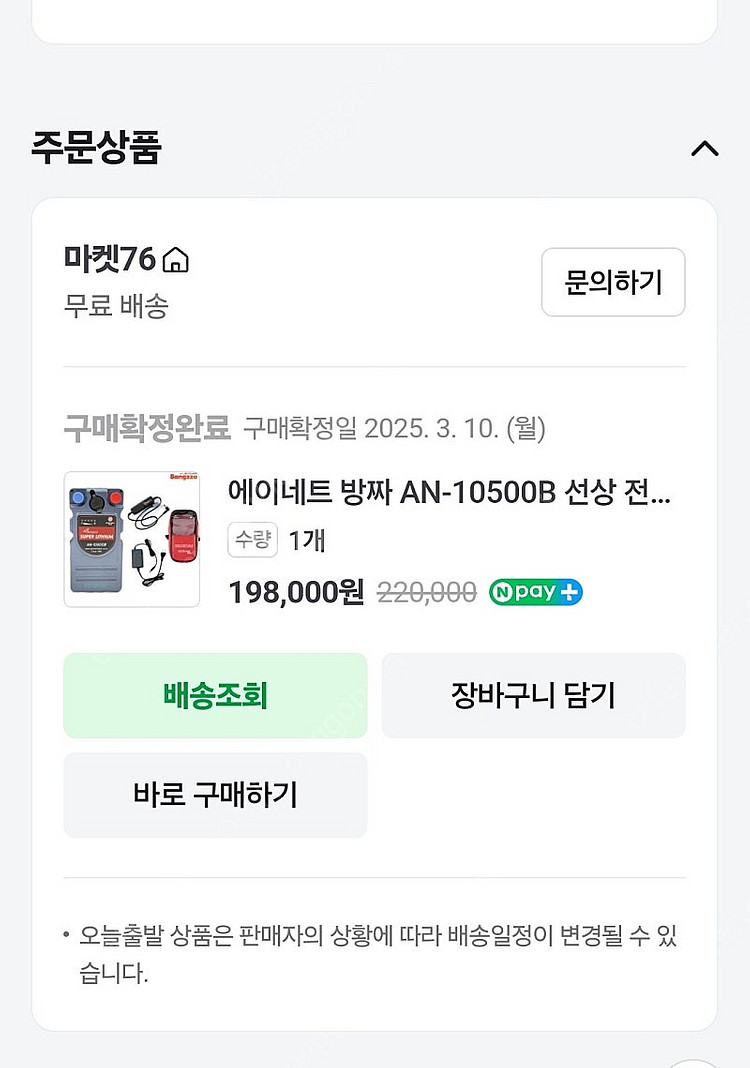This screenshot has width=750, height=1068.
Task: Tap the 수량 quantity tag
Action: click(253, 540)
